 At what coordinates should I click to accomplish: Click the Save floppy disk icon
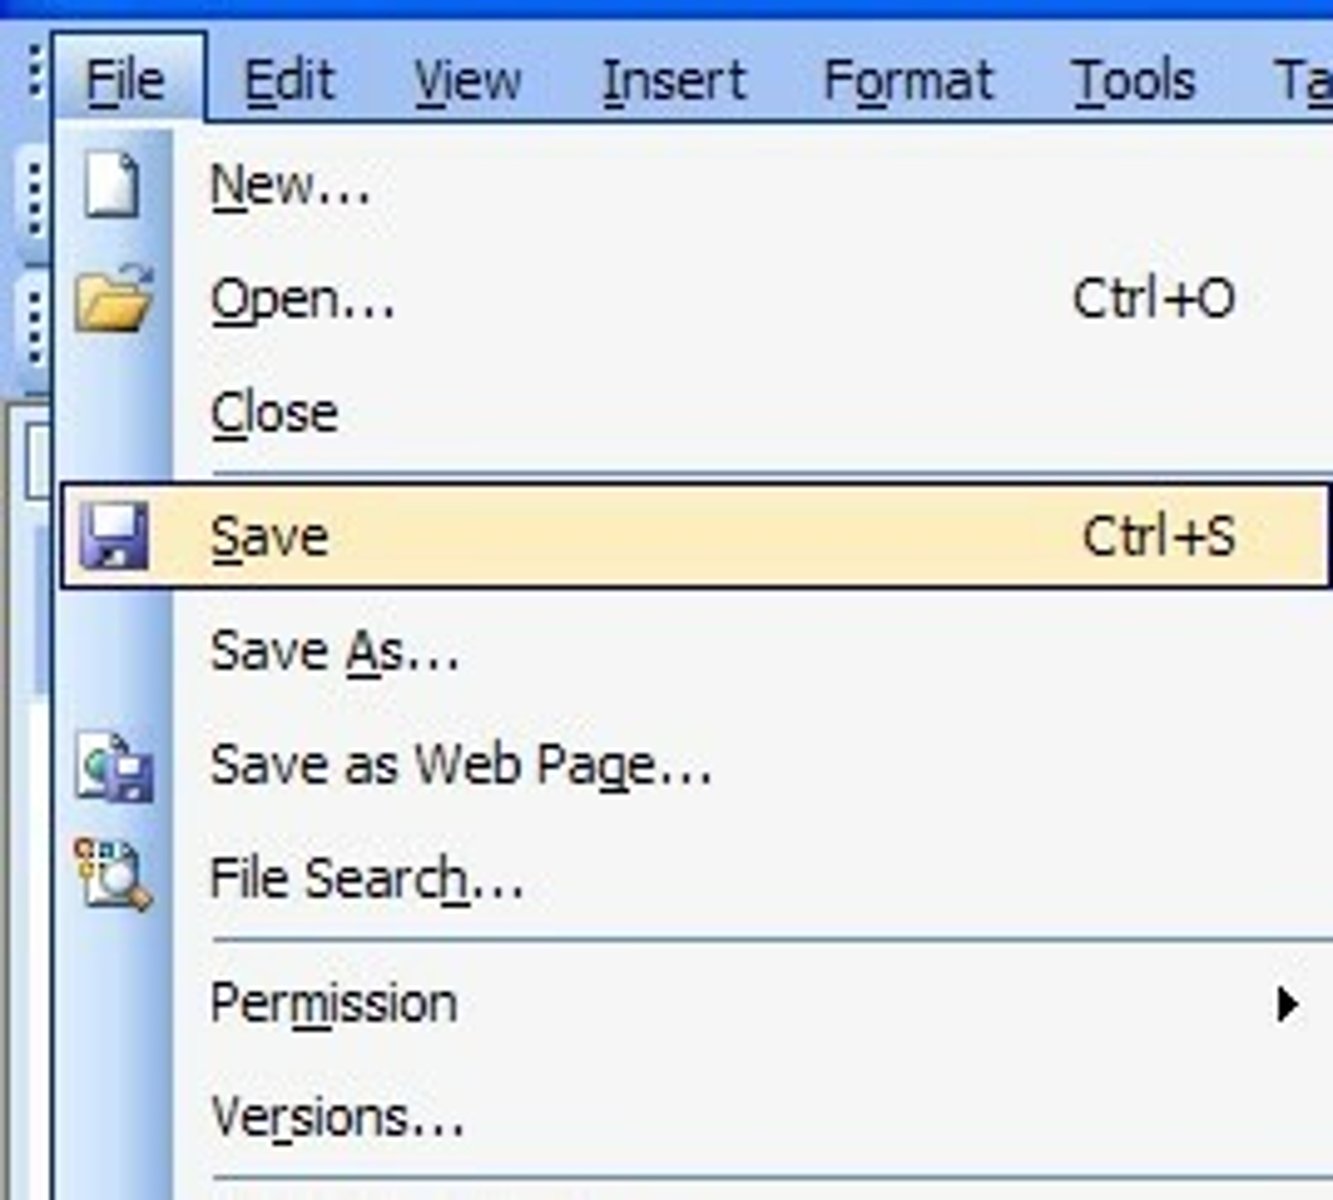coord(114,536)
